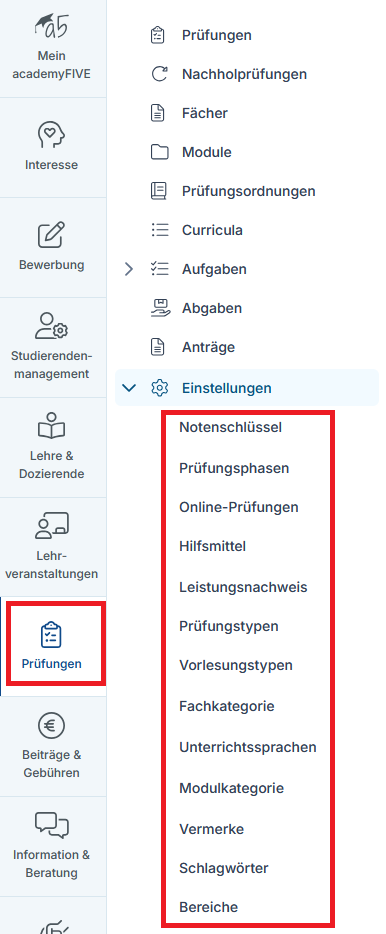Click the document icon beside Anträge
Image resolution: width=386 pixels, height=934 pixels.
coord(157,347)
